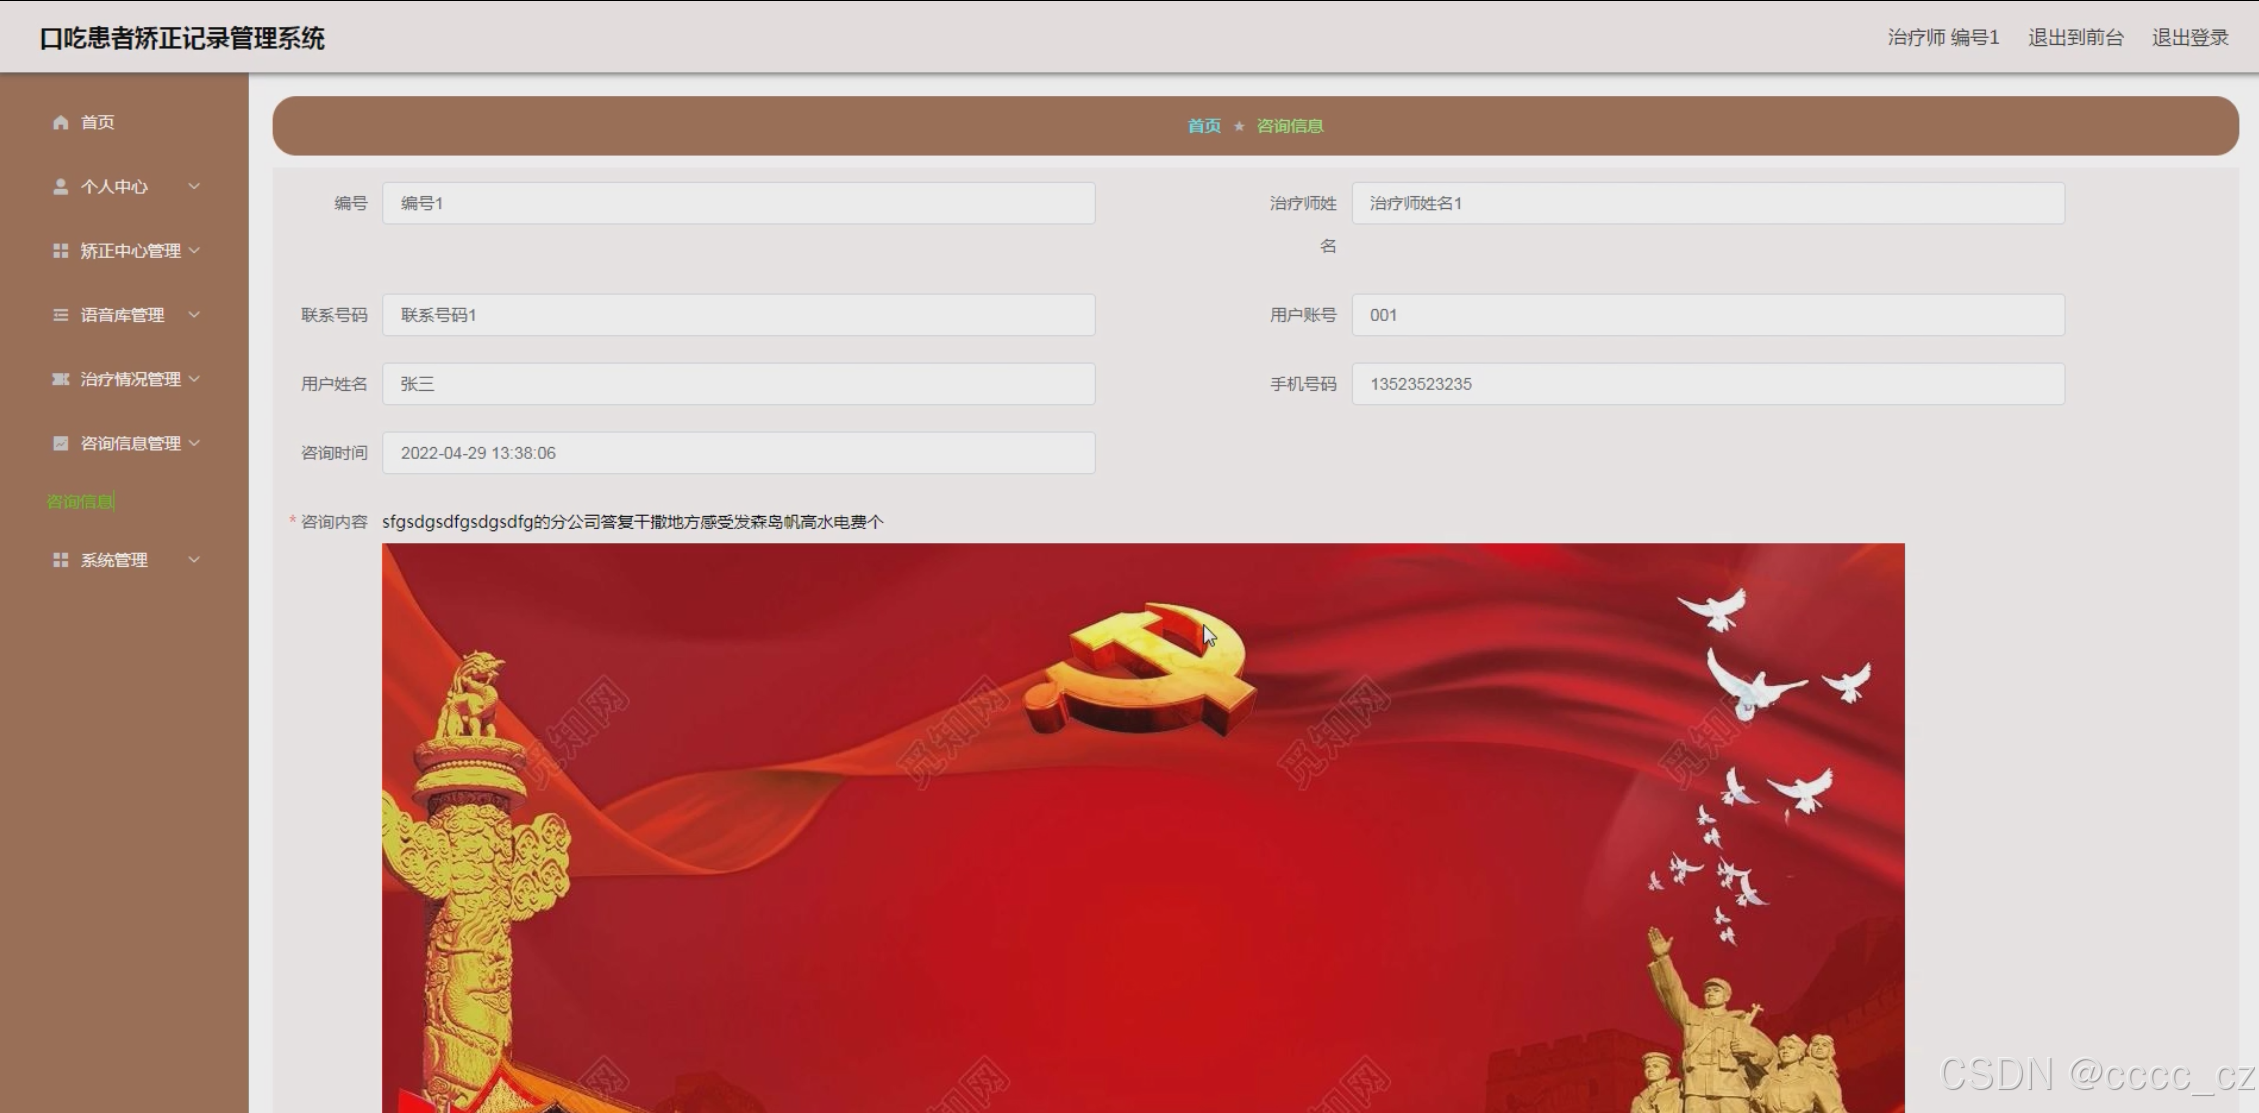The height and width of the screenshot is (1113, 2259).
Task: Click 退出登录 in the header
Action: click(2190, 38)
